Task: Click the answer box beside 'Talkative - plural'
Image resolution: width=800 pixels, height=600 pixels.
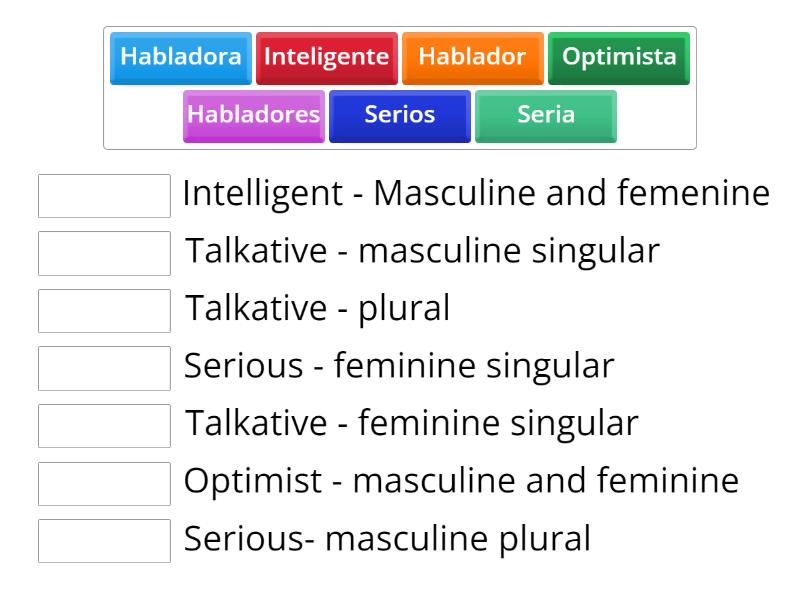Action: [x=104, y=311]
